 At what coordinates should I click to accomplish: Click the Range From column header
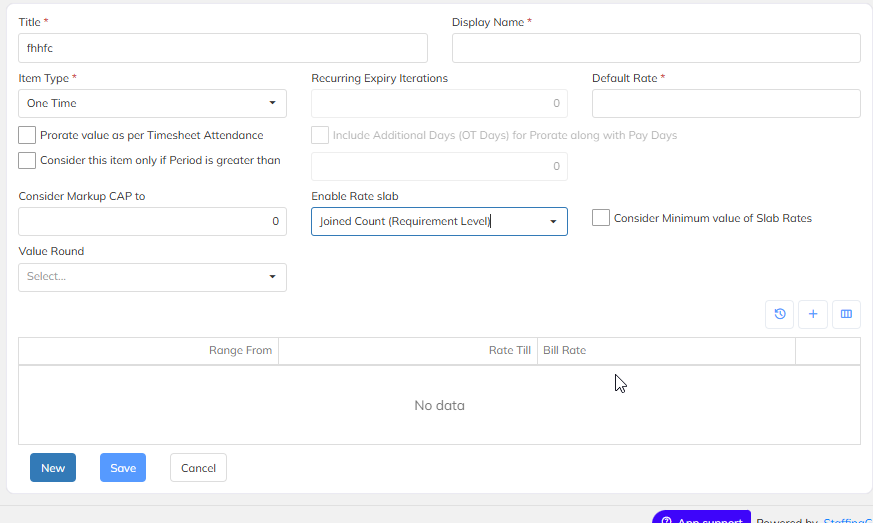148,351
